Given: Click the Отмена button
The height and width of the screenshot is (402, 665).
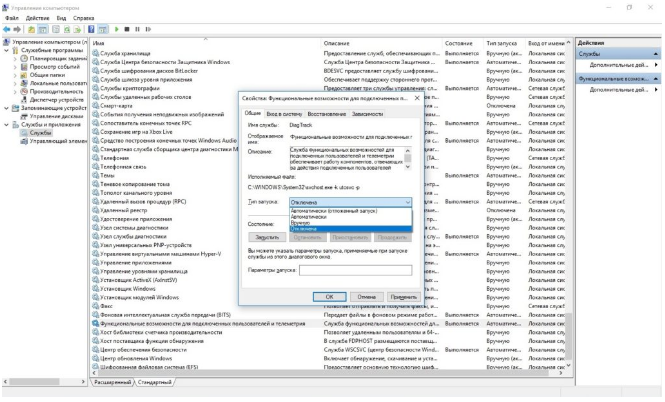Looking at the screenshot, I should 366,297.
